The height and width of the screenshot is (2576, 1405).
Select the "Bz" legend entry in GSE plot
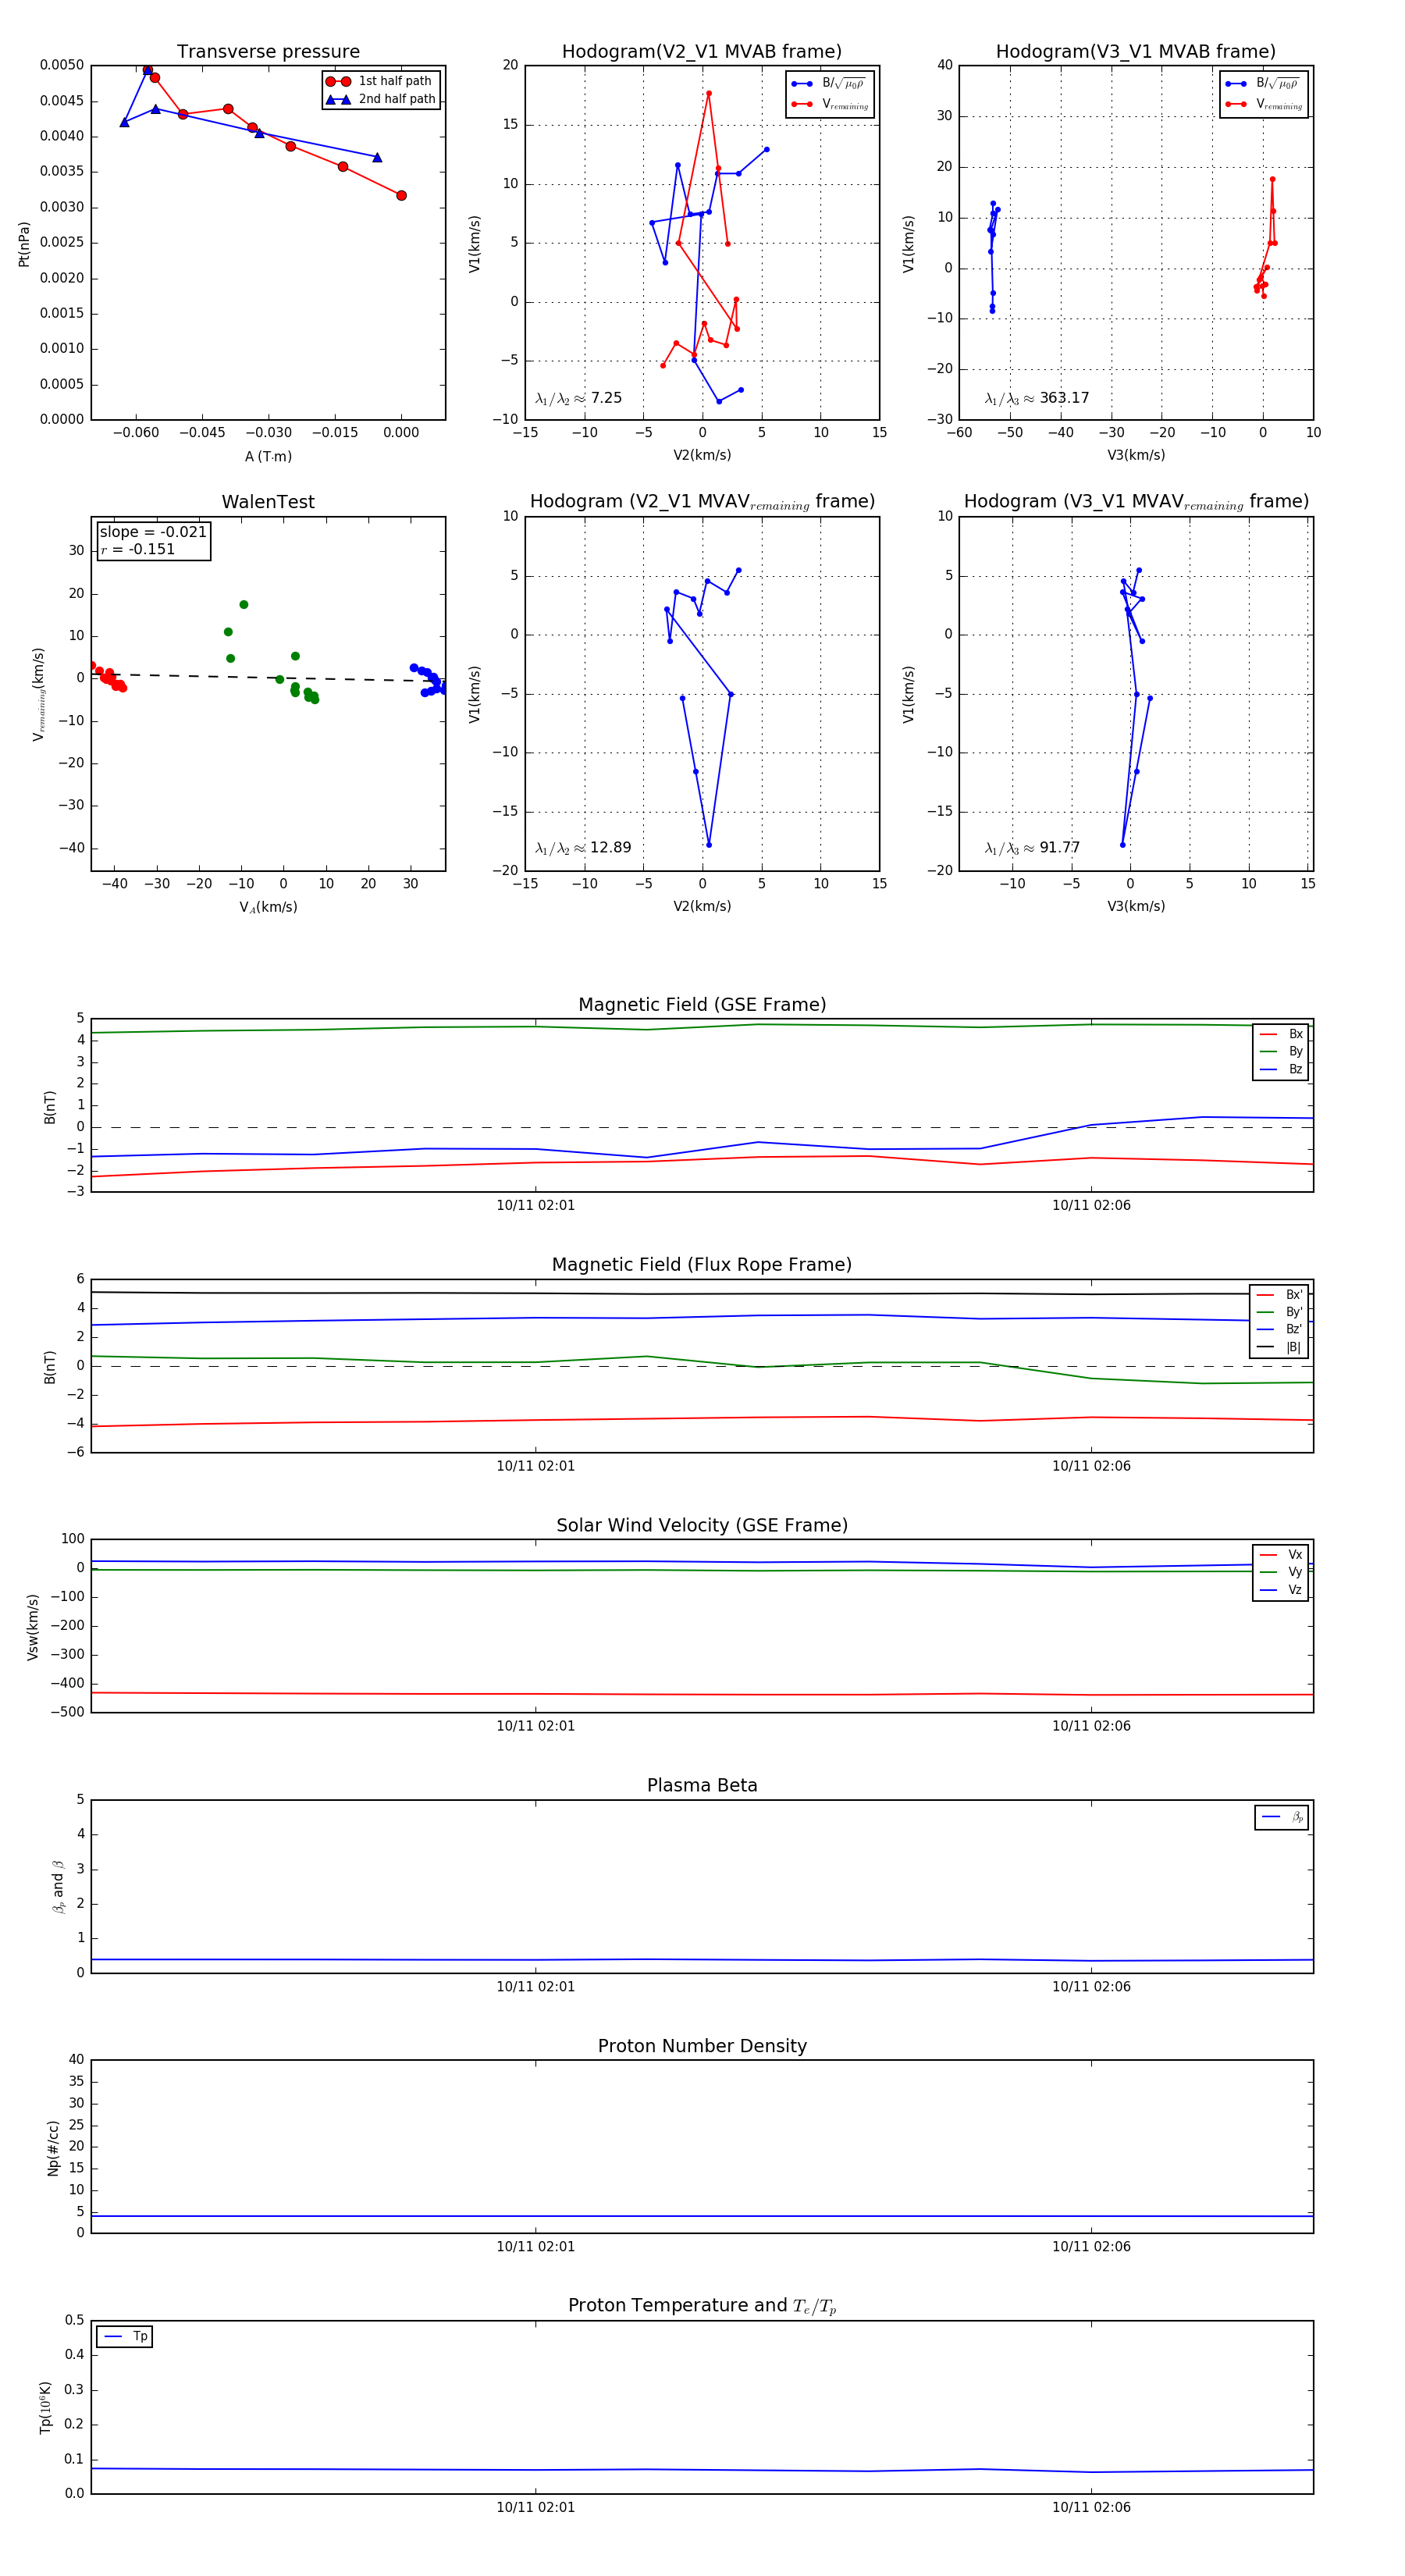[x=1281, y=1070]
